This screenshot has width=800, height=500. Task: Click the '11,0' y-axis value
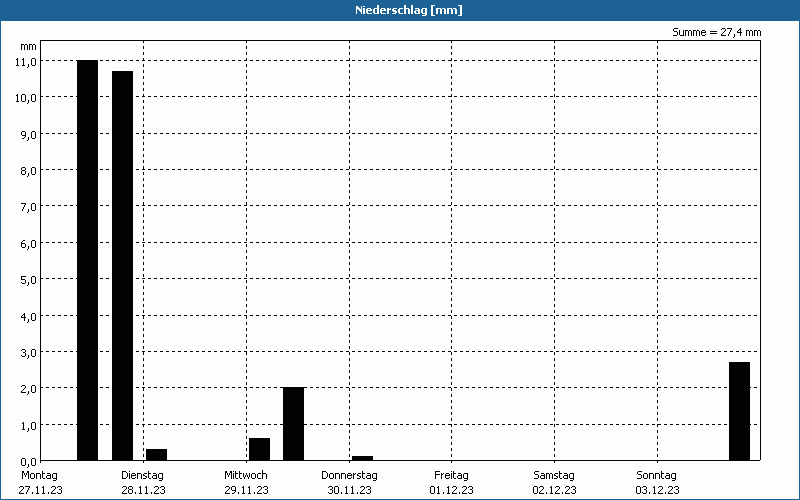26,62
